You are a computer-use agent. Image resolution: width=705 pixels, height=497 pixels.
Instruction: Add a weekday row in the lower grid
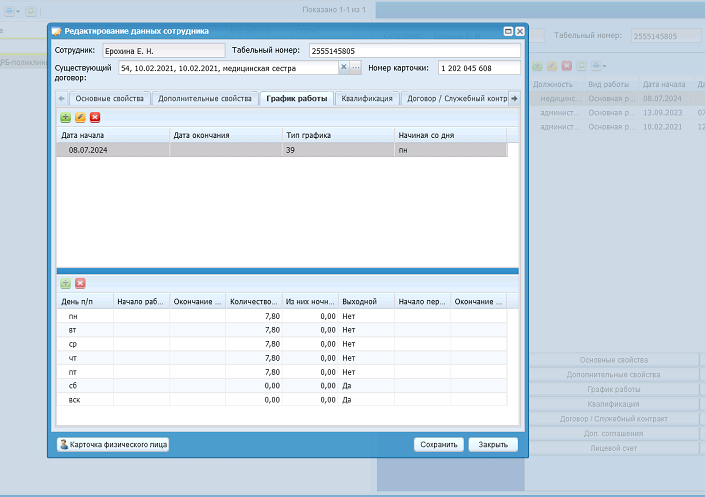66,283
